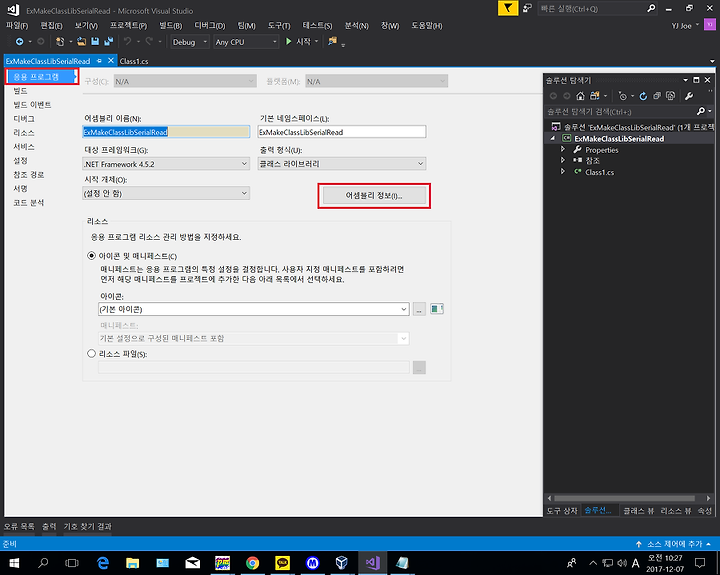Viewport: 720px width, 575px height.
Task: Start debugging with green 시작 button
Action: 298,42
